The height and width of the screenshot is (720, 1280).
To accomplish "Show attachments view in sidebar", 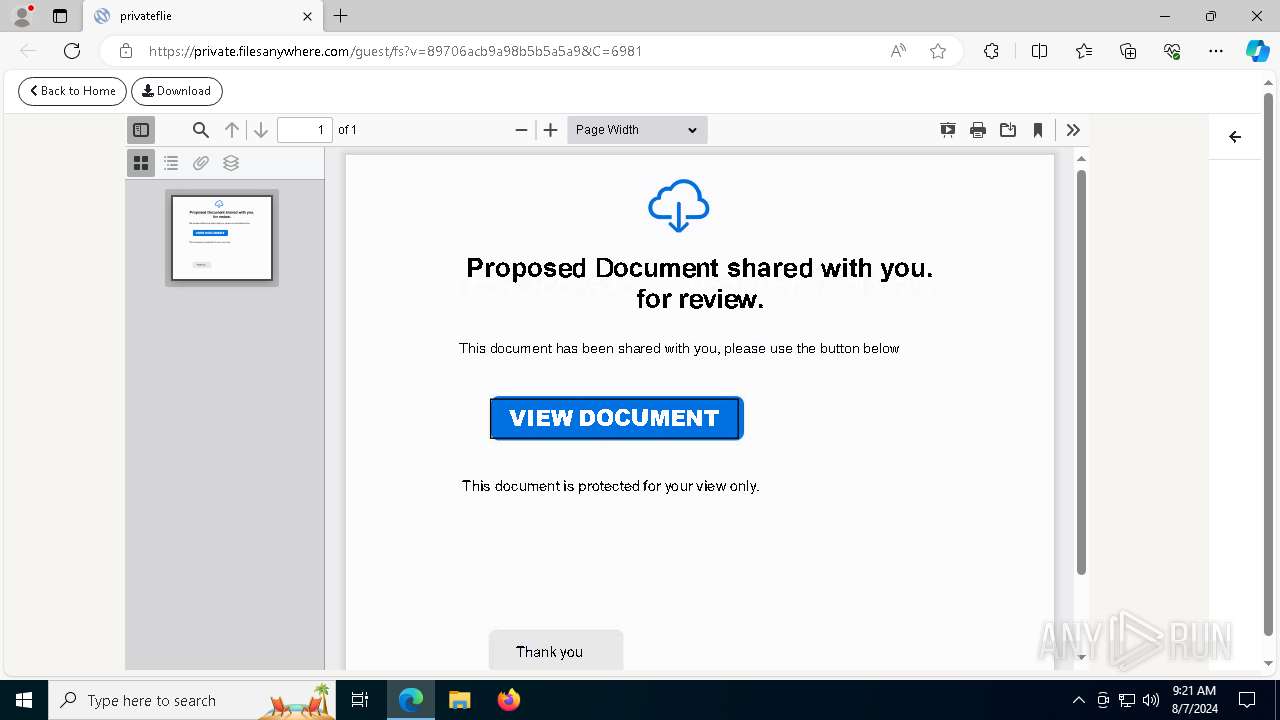I will pos(201,163).
